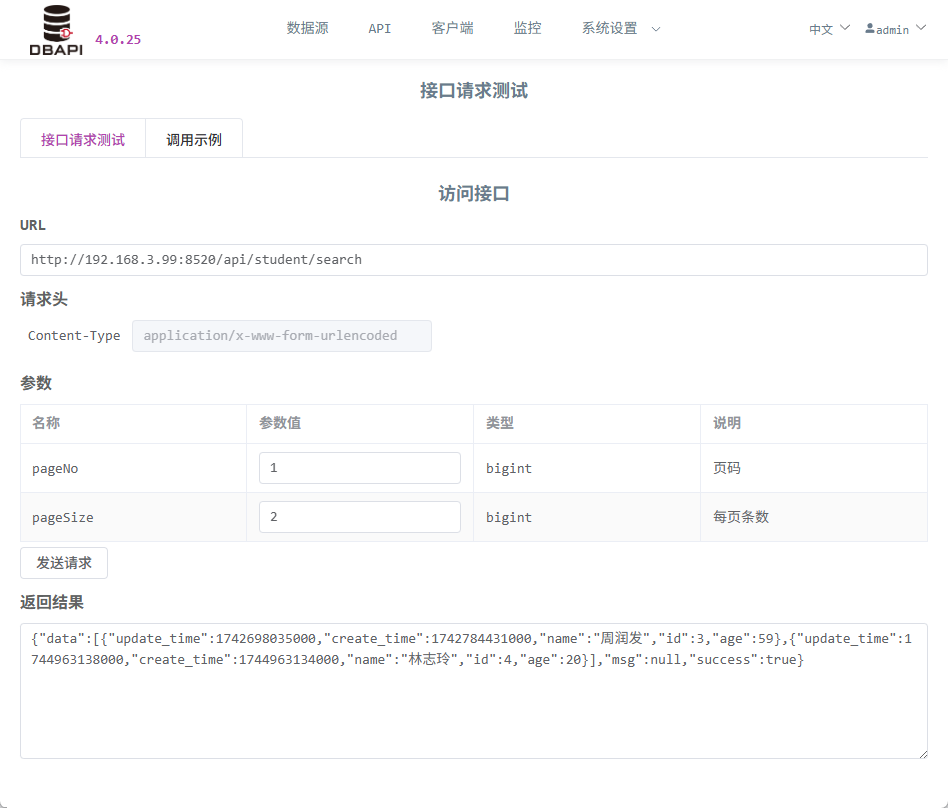Click the Content-Type disabled field
This screenshot has height=808, width=948.
click(x=282, y=336)
